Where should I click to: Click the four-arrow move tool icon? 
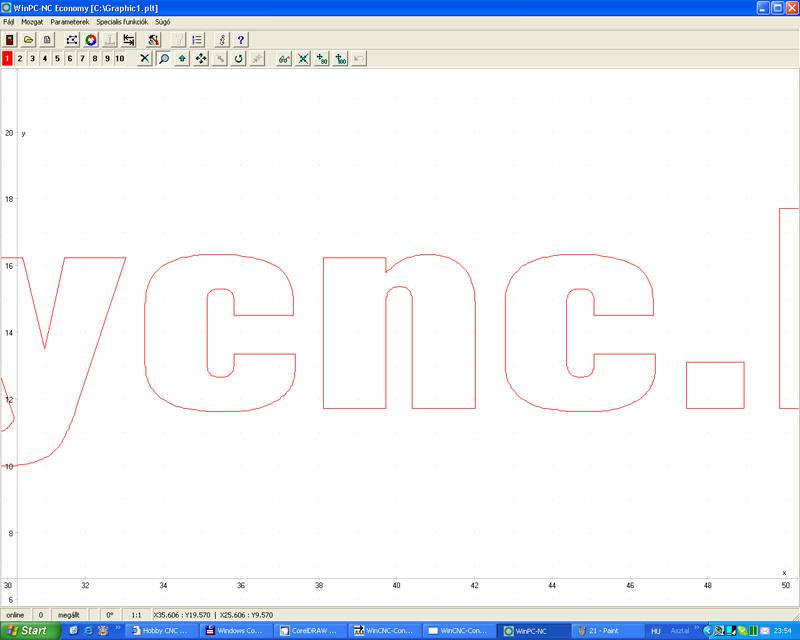point(201,59)
